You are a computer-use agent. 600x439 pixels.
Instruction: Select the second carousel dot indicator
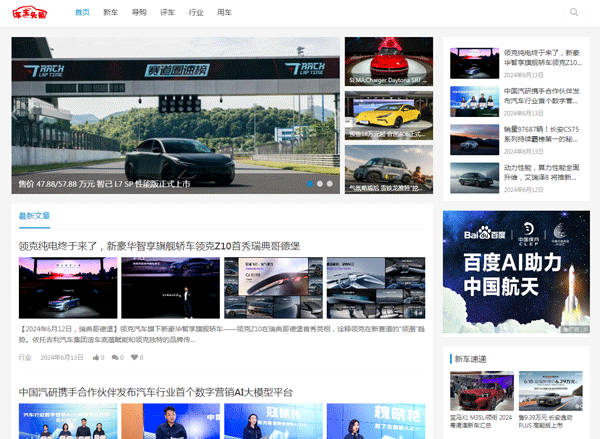coord(320,184)
